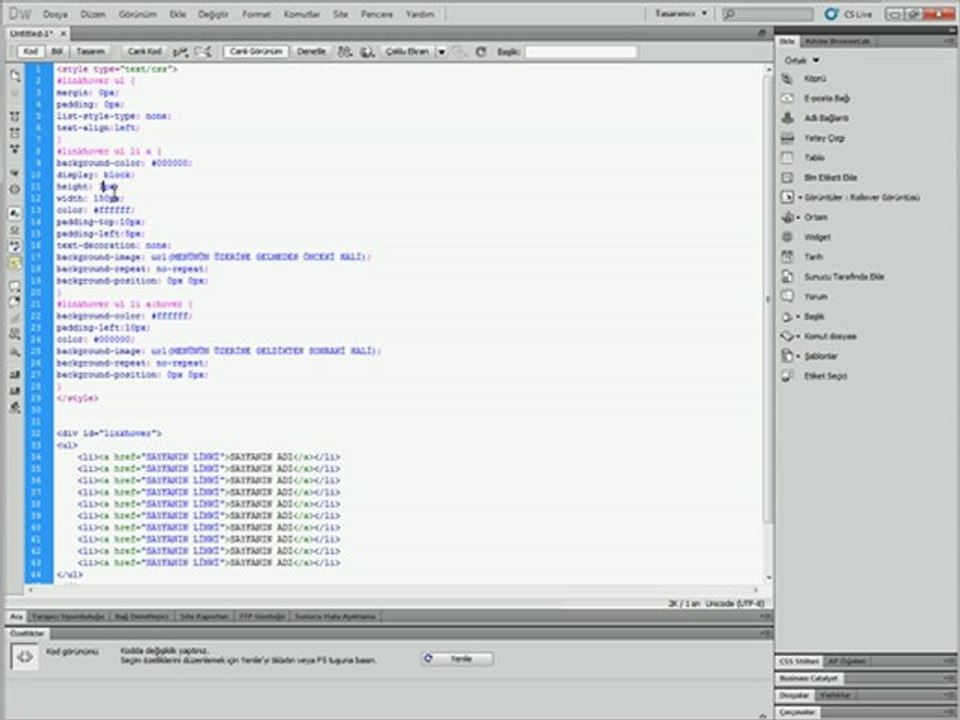Open the Business Catalyst panel
The height and width of the screenshot is (720, 960).
coord(809,678)
